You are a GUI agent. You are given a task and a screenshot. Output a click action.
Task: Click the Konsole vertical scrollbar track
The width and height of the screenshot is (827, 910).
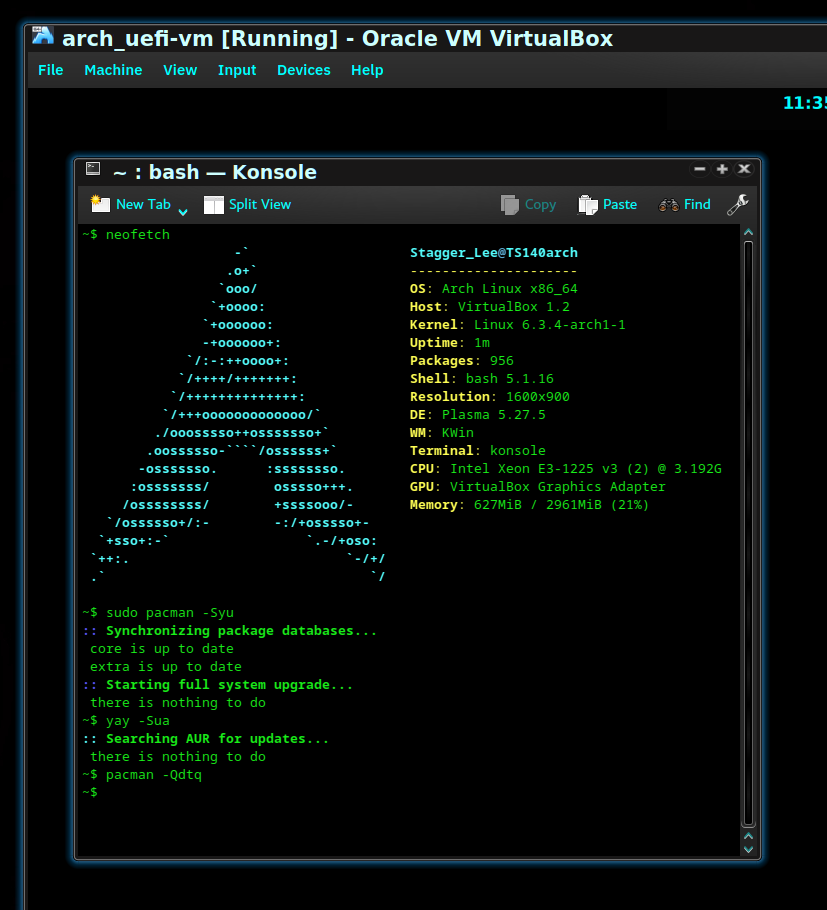point(749,532)
